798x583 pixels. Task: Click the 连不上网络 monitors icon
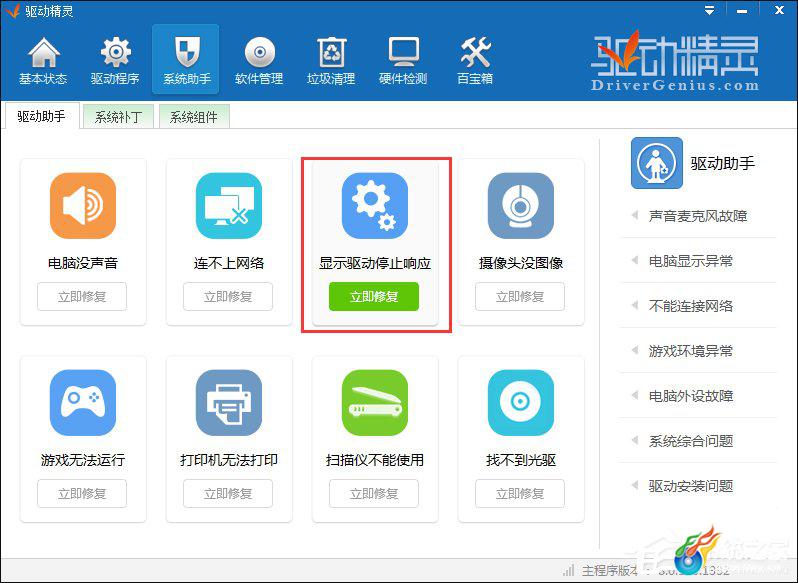pyautogui.click(x=229, y=206)
